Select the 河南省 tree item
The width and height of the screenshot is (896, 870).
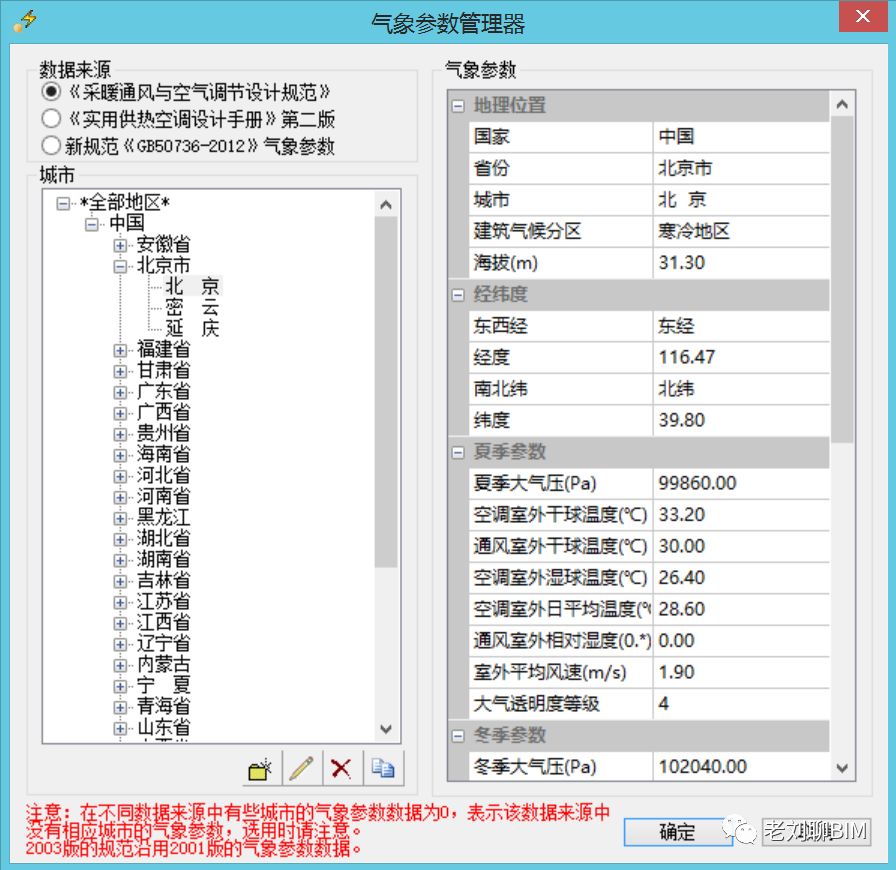[x=163, y=496]
